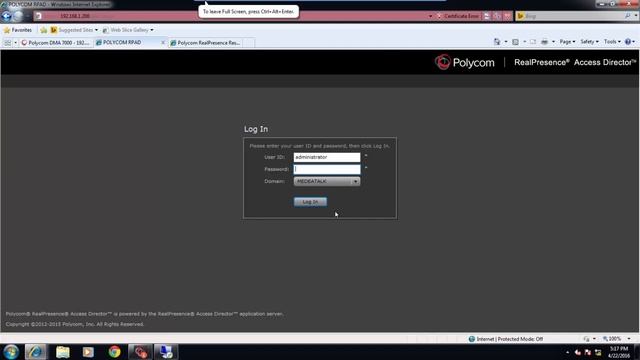Open the Safety menu
The image size is (640, 360).
[589, 42]
